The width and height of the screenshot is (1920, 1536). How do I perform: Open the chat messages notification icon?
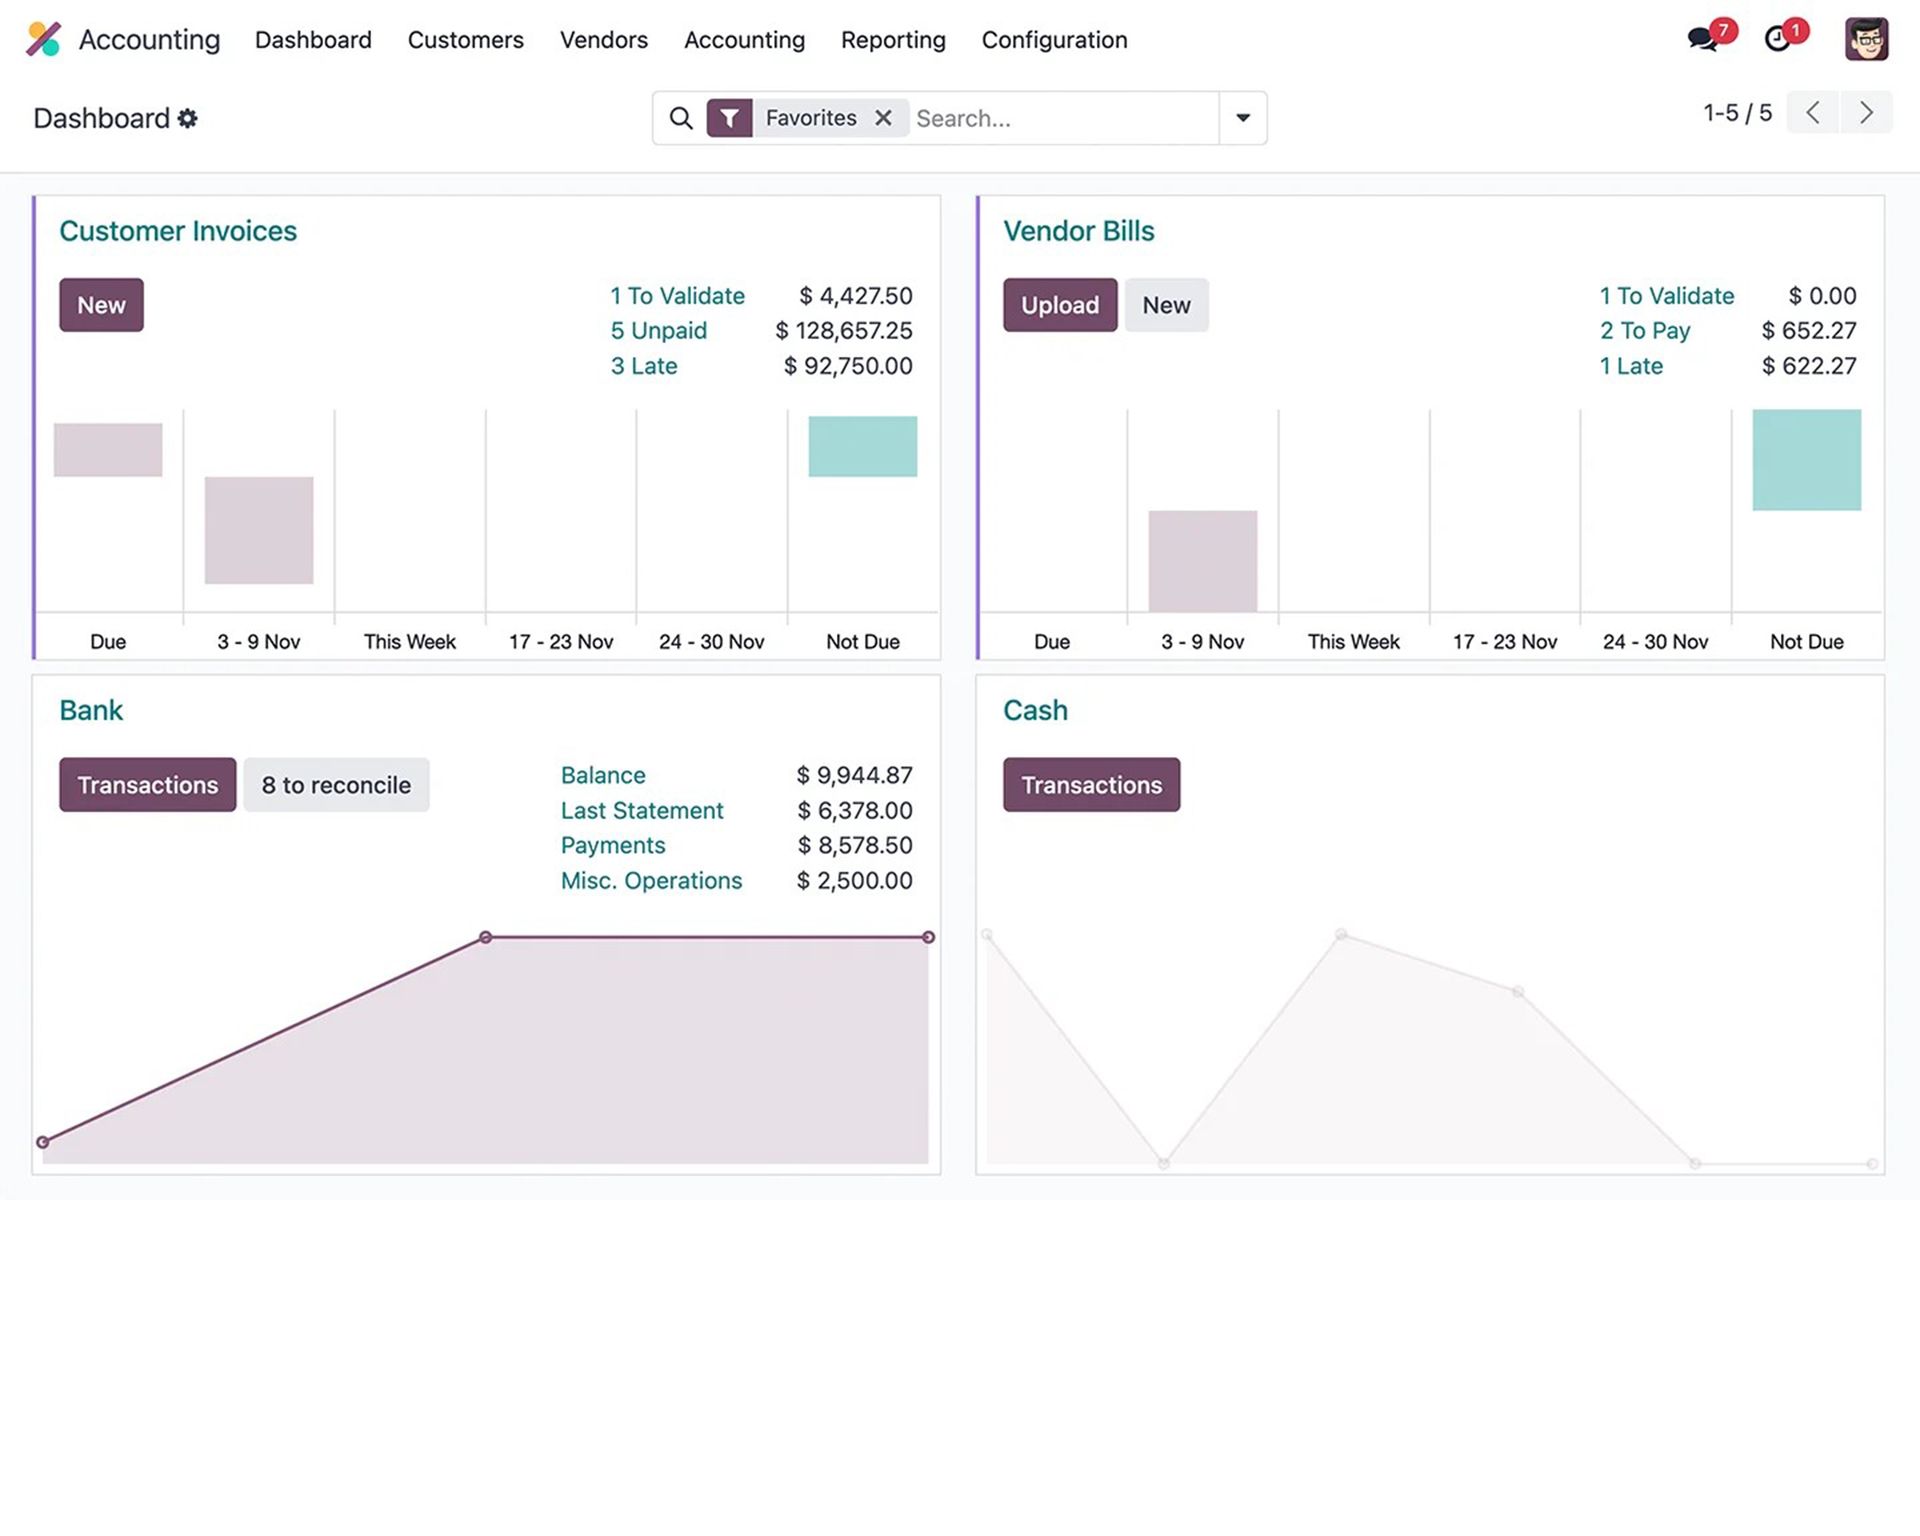[1702, 39]
